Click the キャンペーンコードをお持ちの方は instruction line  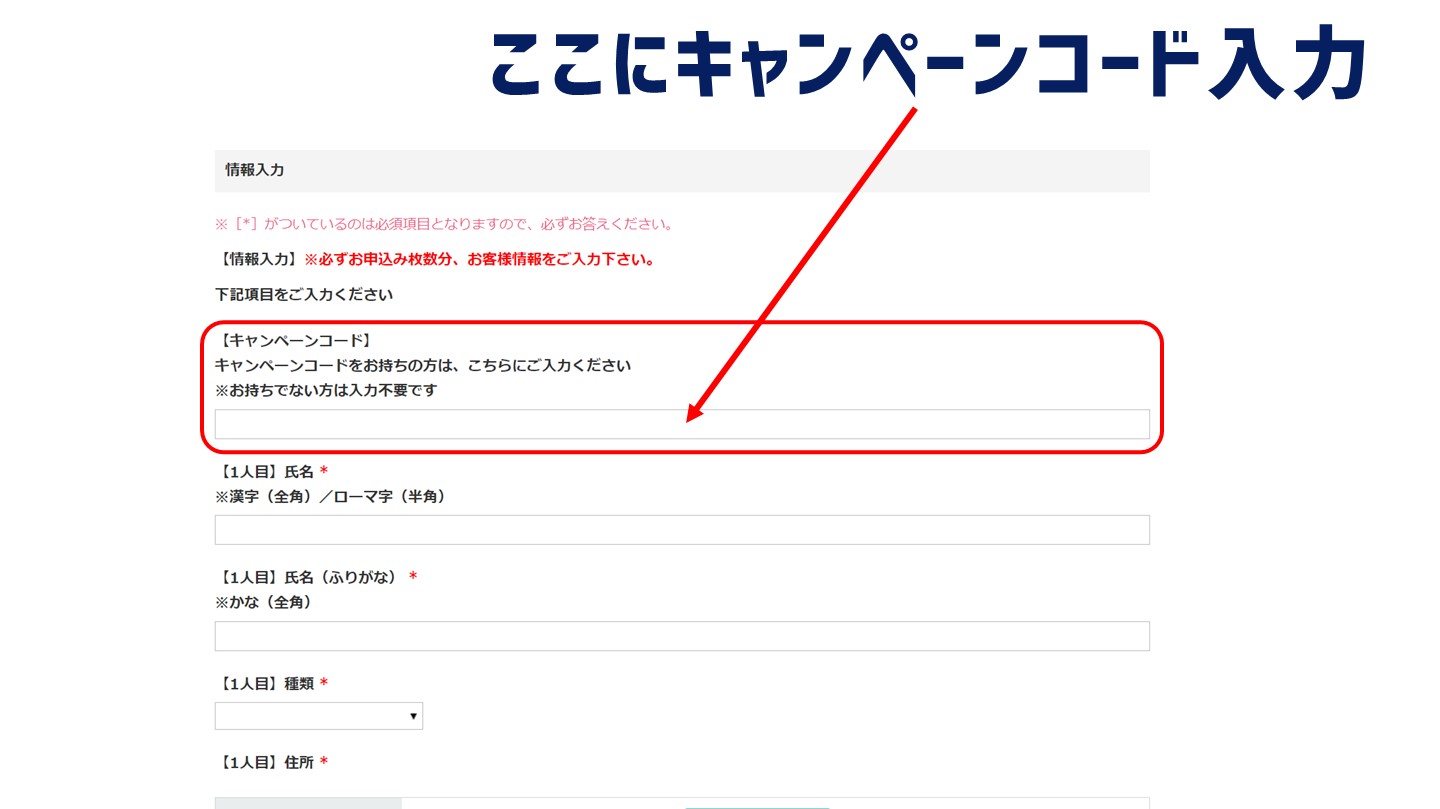423,366
